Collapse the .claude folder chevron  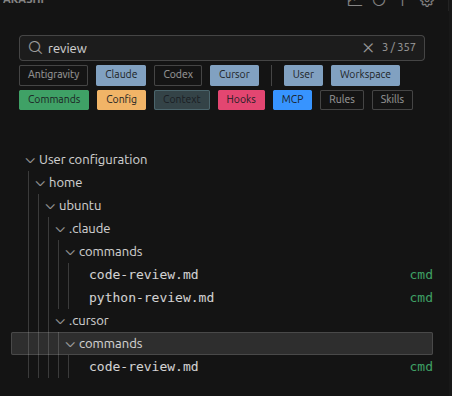click(60, 230)
